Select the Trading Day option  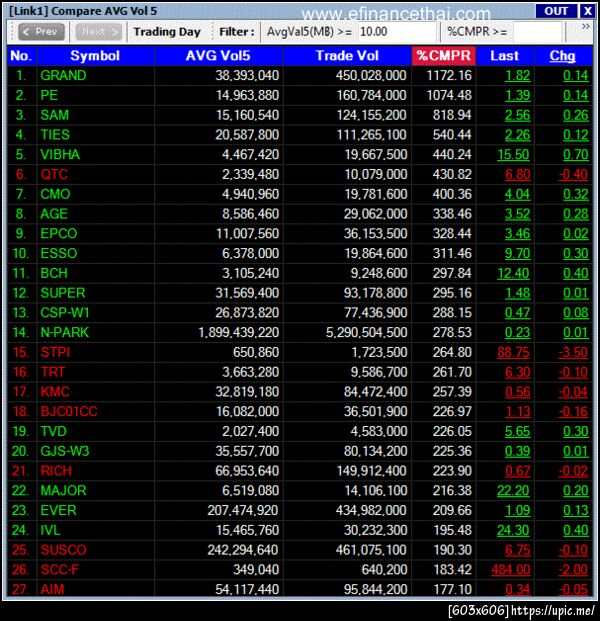(167, 32)
